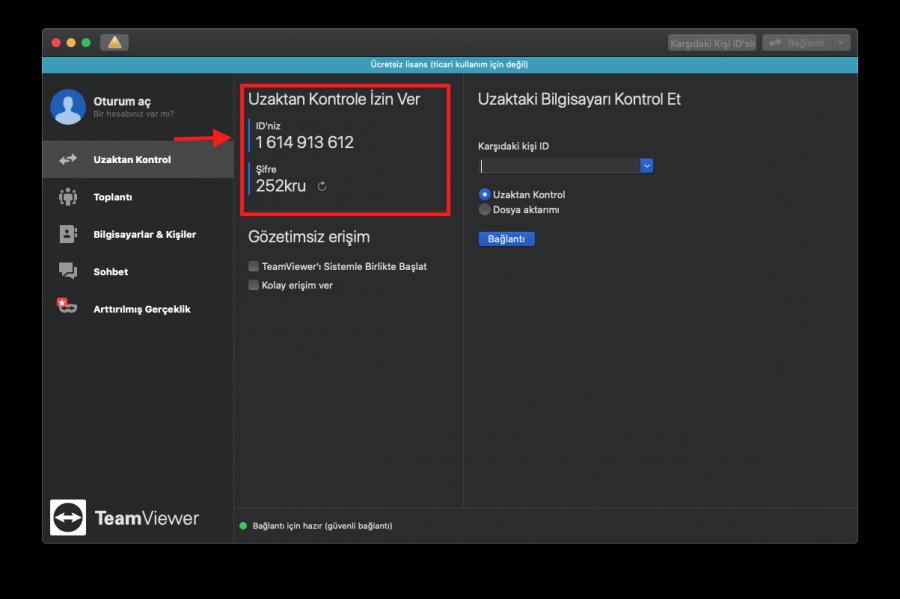900x599 pixels.
Task: Click the TeamViewer logo icon
Action: (68, 517)
